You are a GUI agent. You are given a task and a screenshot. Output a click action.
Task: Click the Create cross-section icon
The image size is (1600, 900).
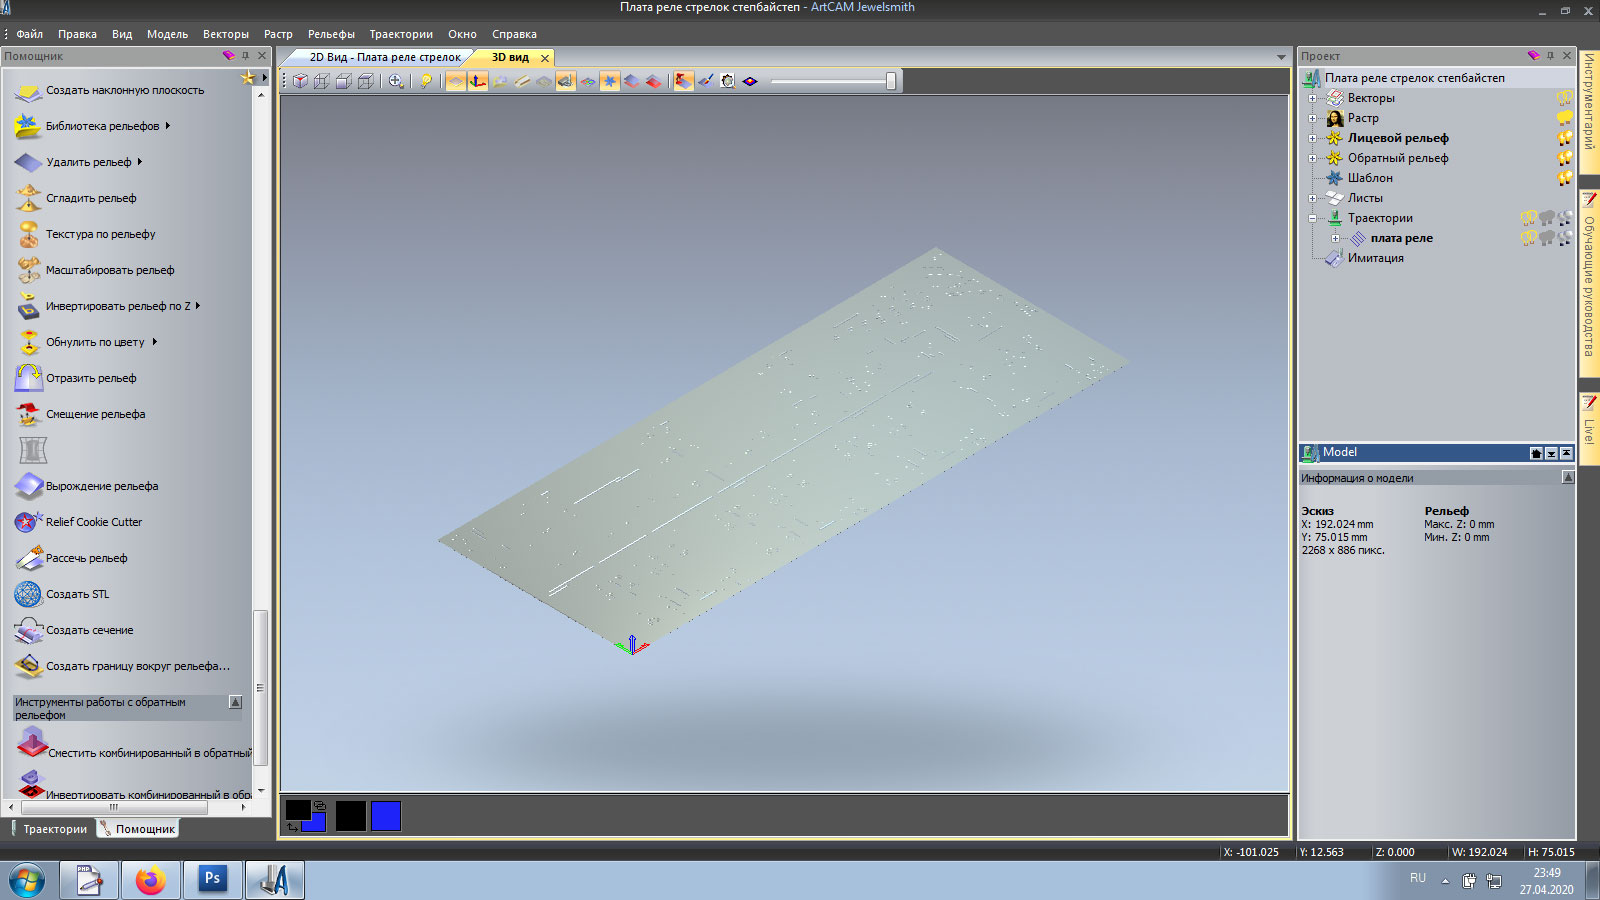point(29,630)
